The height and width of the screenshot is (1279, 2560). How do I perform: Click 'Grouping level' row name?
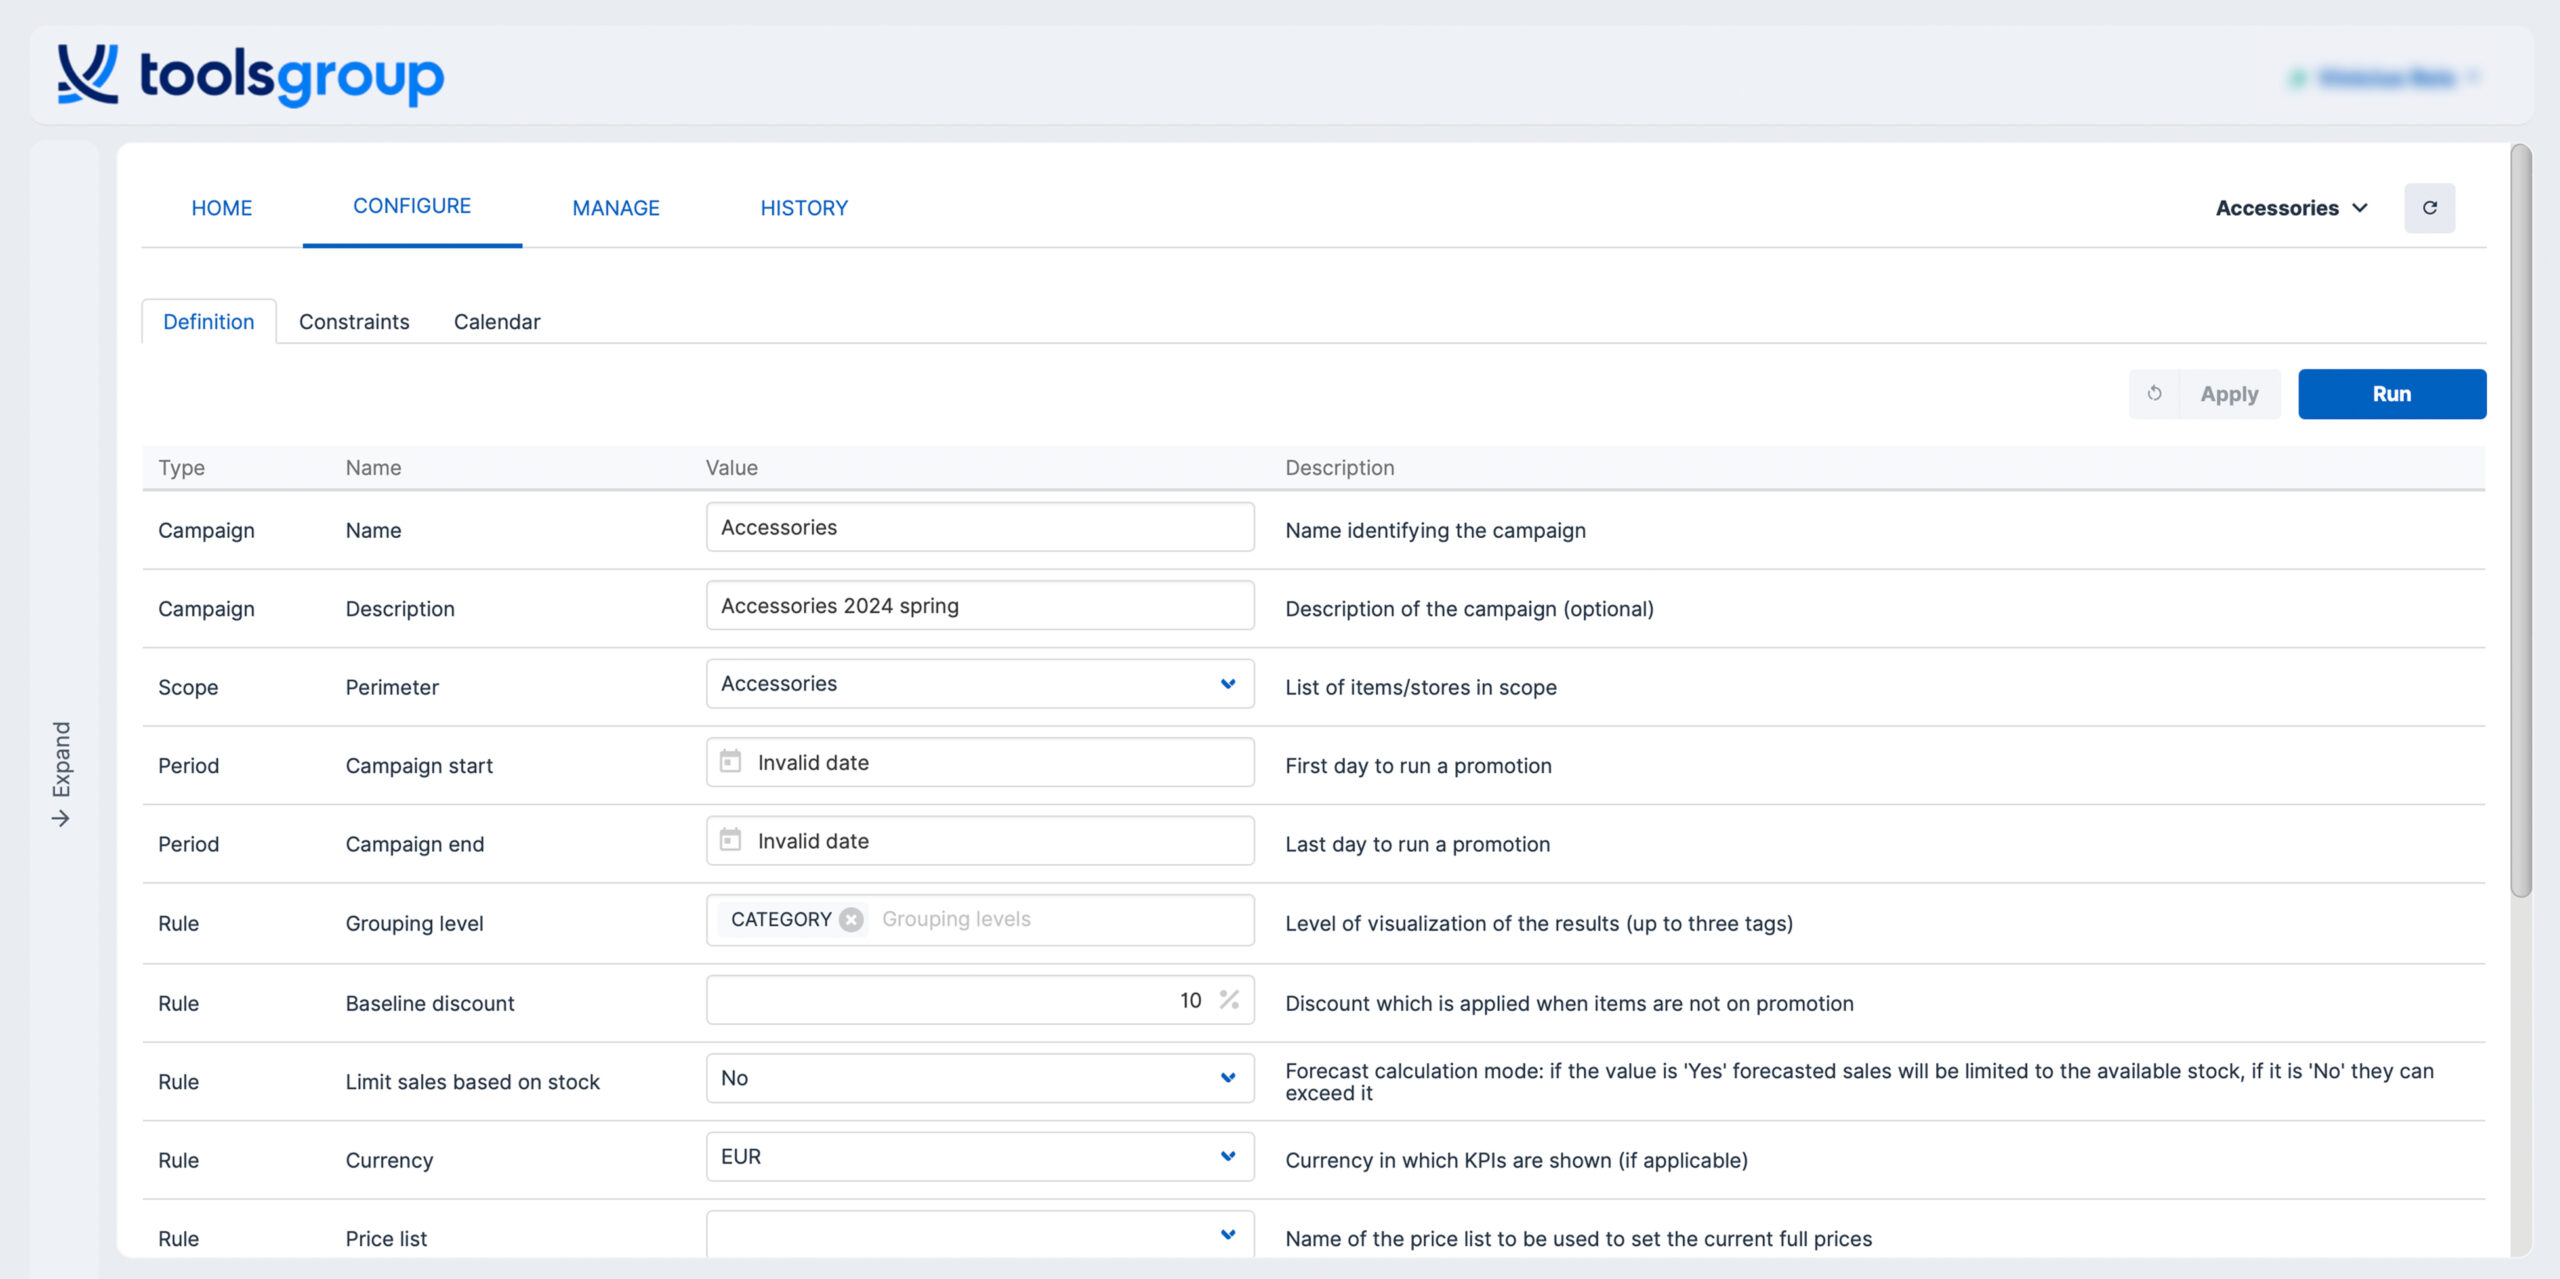tap(414, 923)
